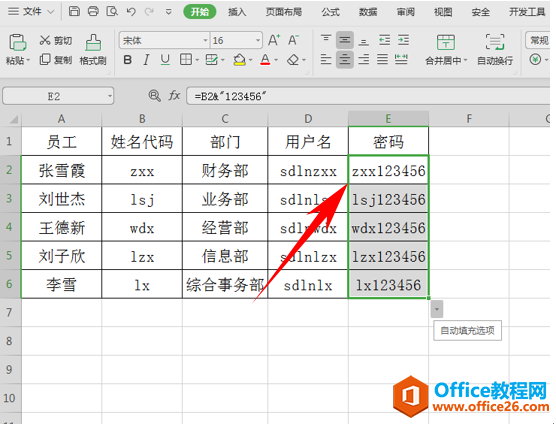Click the eraser clear format icon
The width and height of the screenshot is (556, 424).
tap(293, 60)
